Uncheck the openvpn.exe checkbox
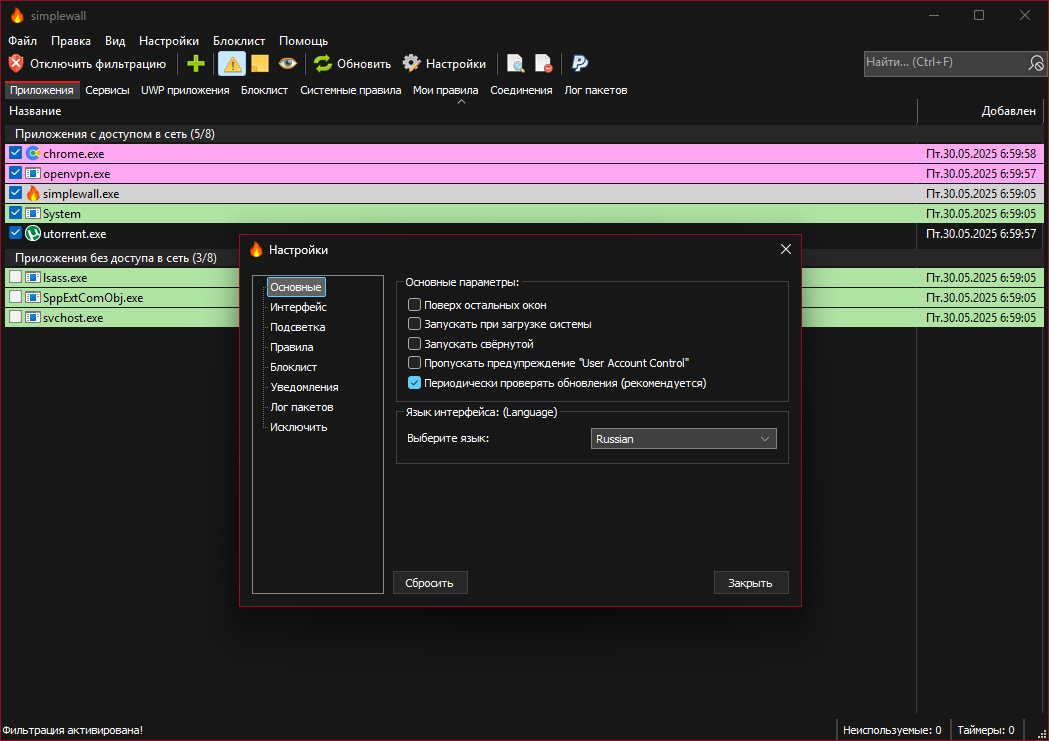The height and width of the screenshot is (741, 1049). [x=15, y=173]
